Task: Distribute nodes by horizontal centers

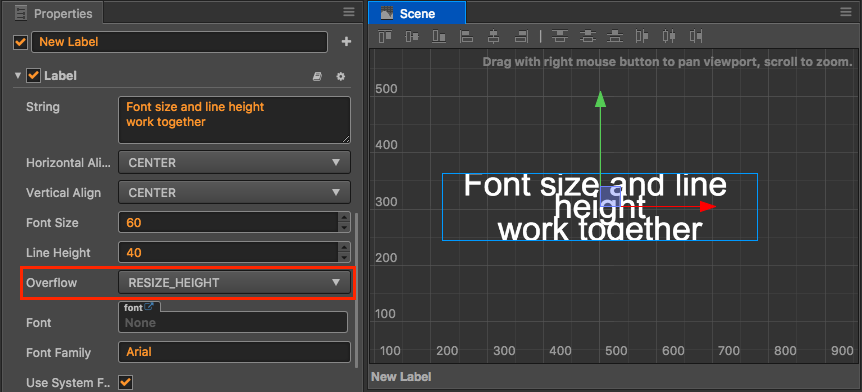Action: [x=668, y=36]
